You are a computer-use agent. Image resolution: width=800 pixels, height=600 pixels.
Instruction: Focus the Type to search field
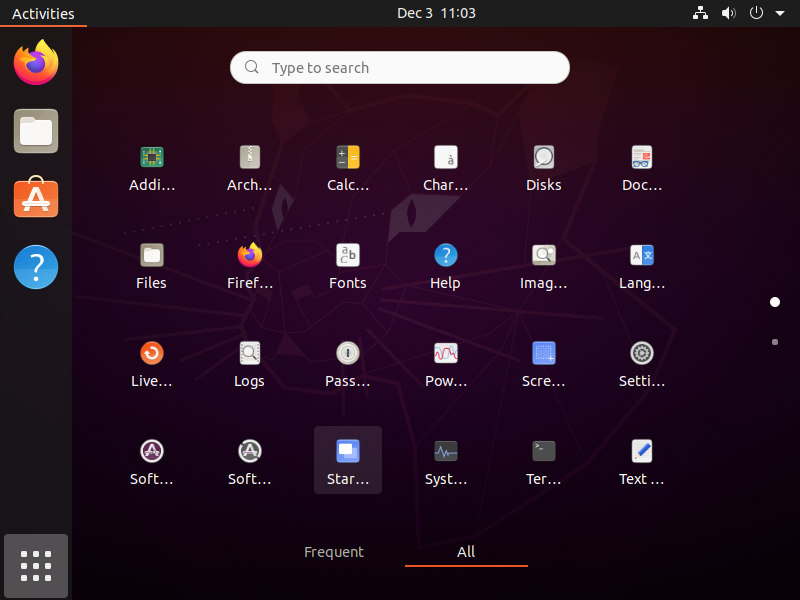tap(399, 67)
